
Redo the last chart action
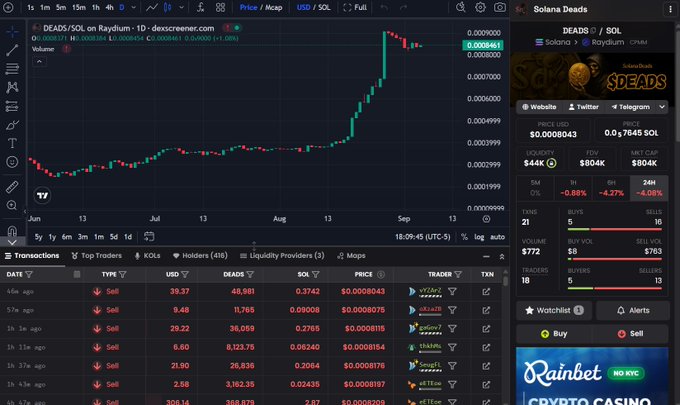(x=403, y=7)
